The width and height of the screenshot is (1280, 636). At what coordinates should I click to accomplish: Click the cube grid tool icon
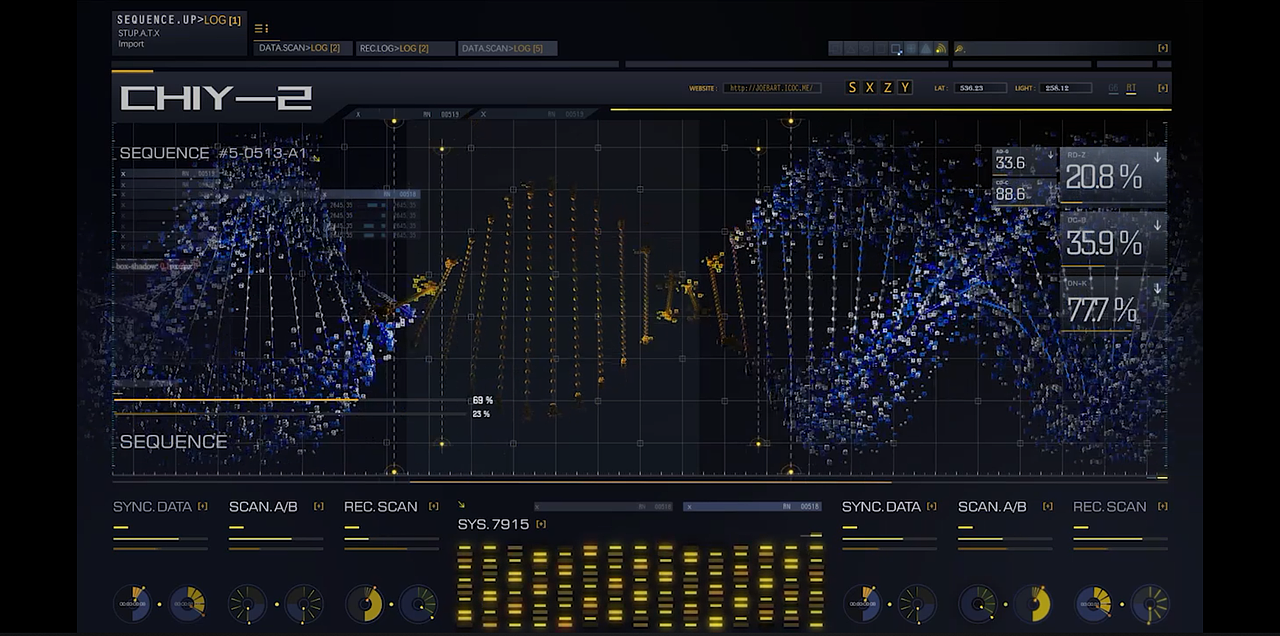[x=910, y=48]
